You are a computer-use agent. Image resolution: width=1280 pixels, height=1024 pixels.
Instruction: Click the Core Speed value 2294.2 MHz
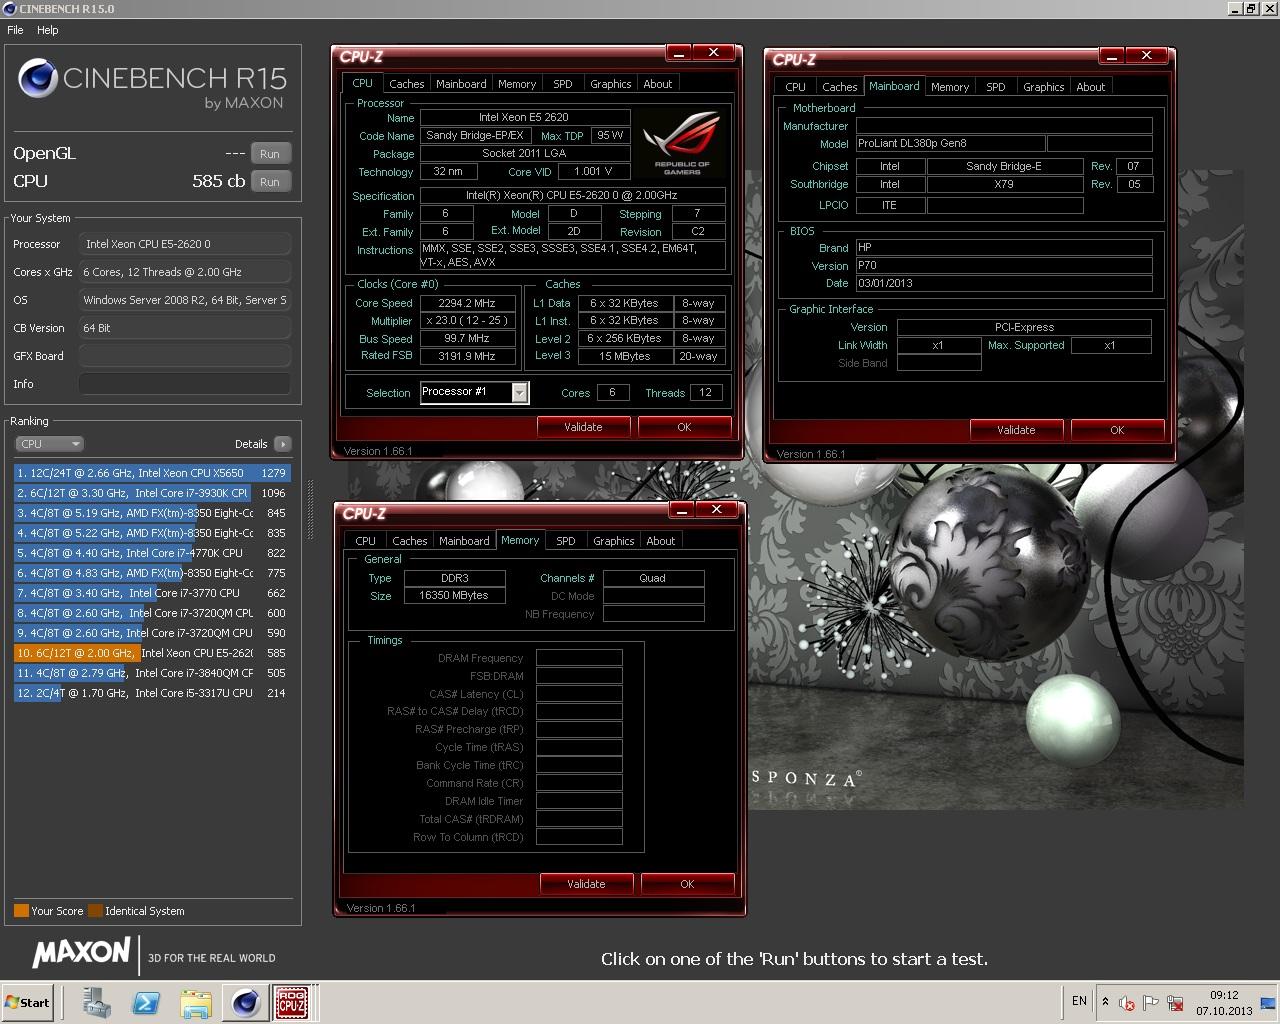coord(467,303)
